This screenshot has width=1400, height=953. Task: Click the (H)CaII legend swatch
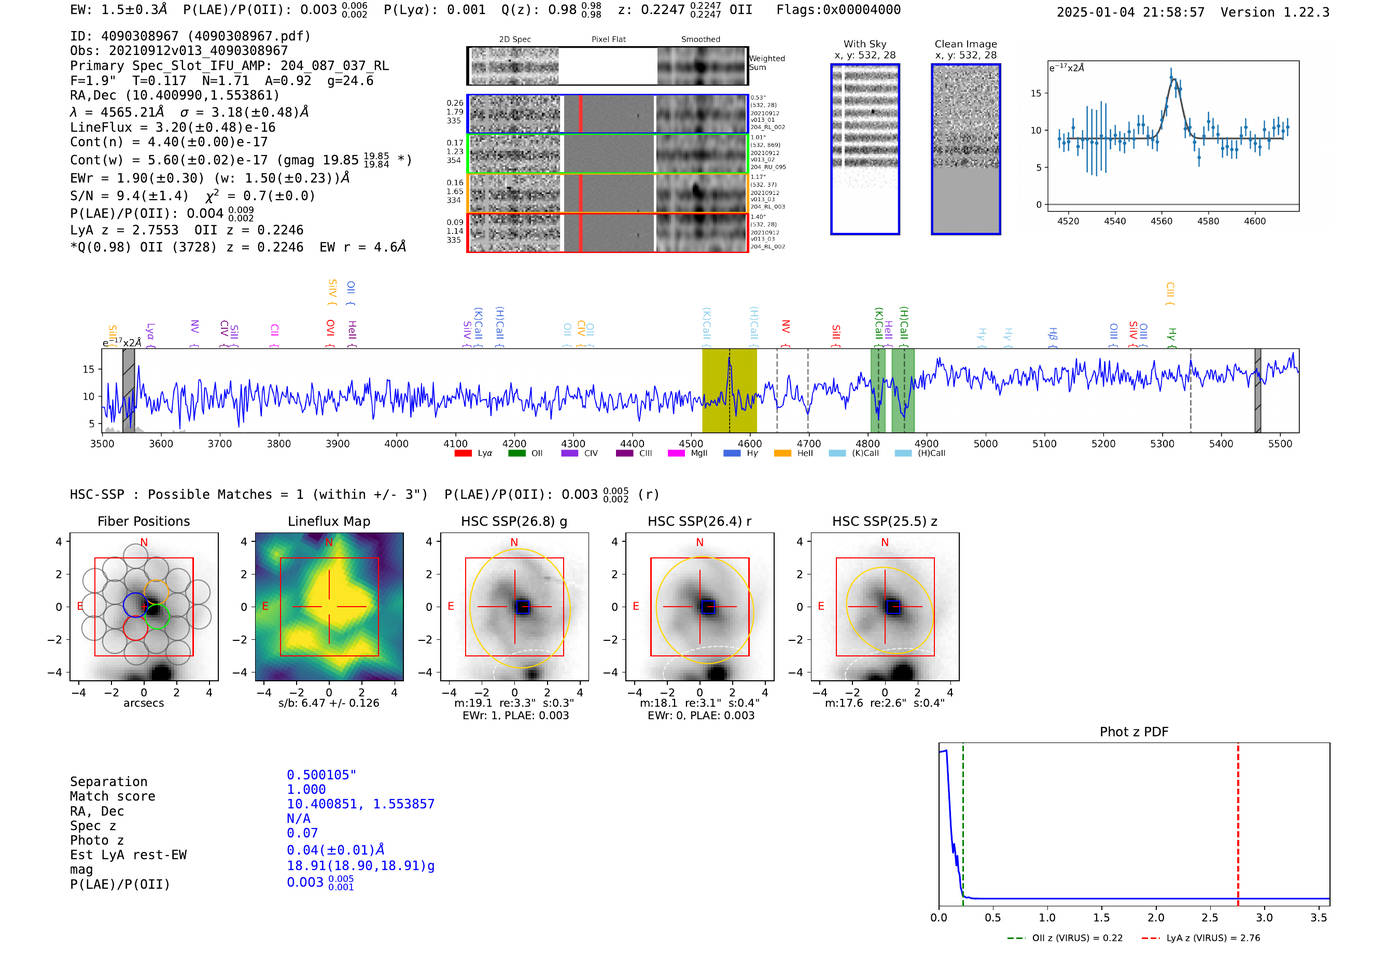click(x=903, y=453)
